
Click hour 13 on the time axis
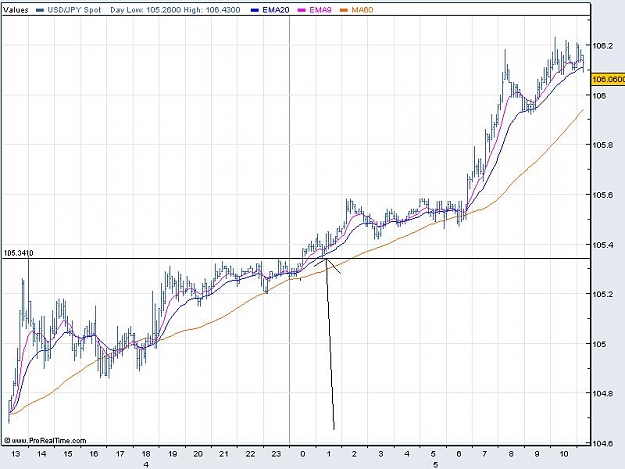point(16,454)
